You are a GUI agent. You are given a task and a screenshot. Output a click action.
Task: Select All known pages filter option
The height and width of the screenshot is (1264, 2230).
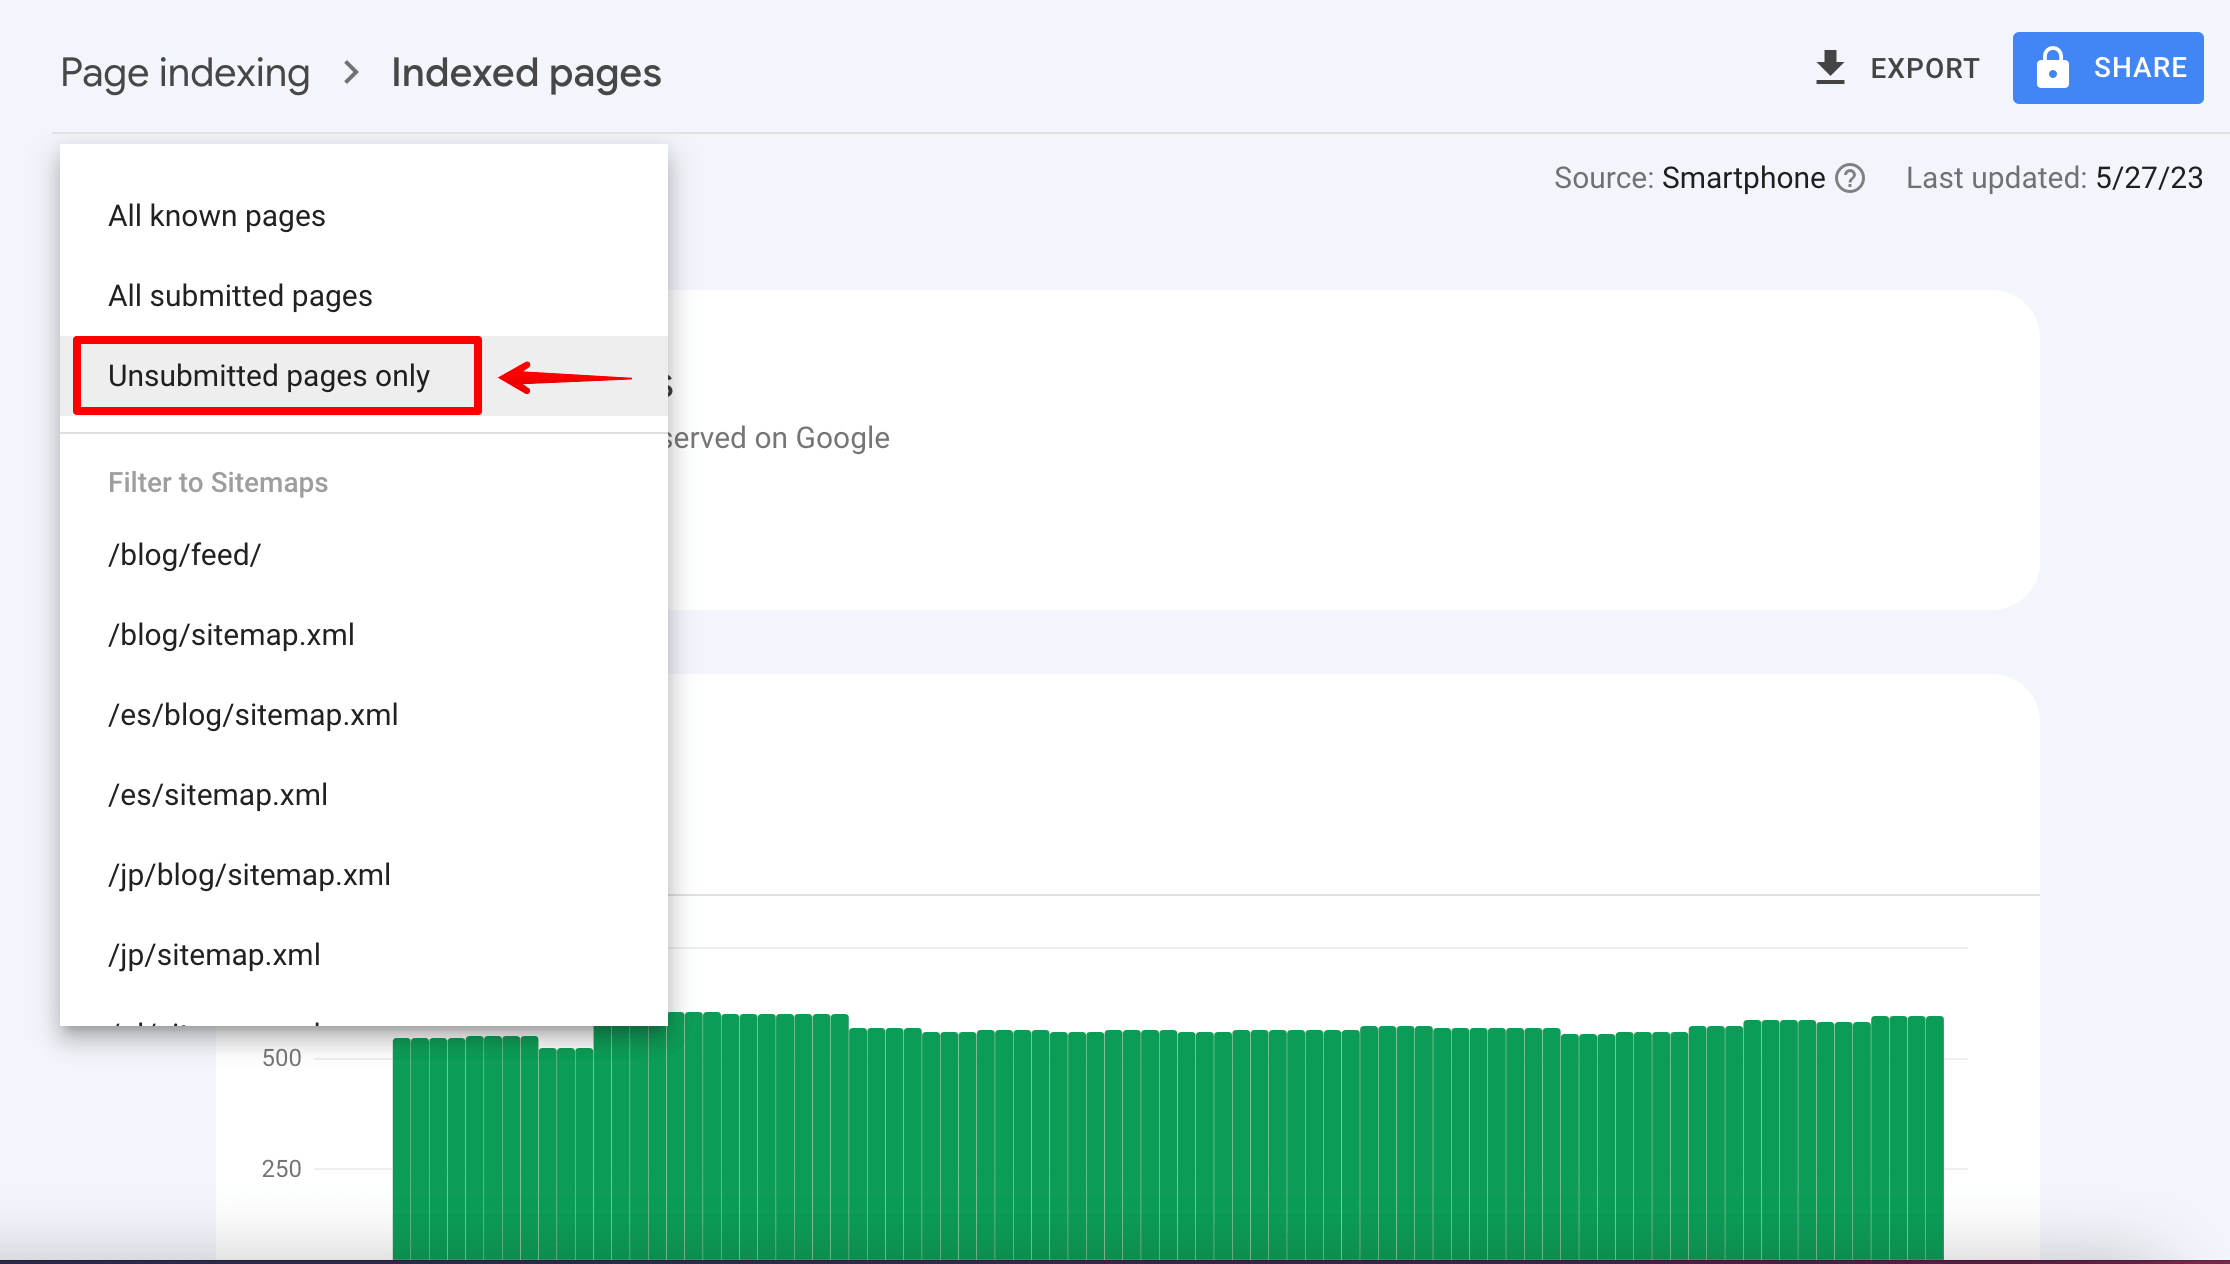point(216,216)
